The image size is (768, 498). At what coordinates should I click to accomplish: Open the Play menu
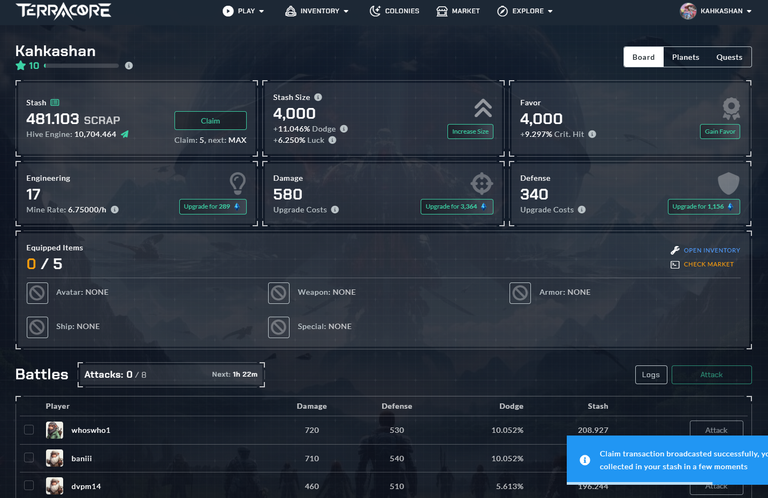pos(243,11)
